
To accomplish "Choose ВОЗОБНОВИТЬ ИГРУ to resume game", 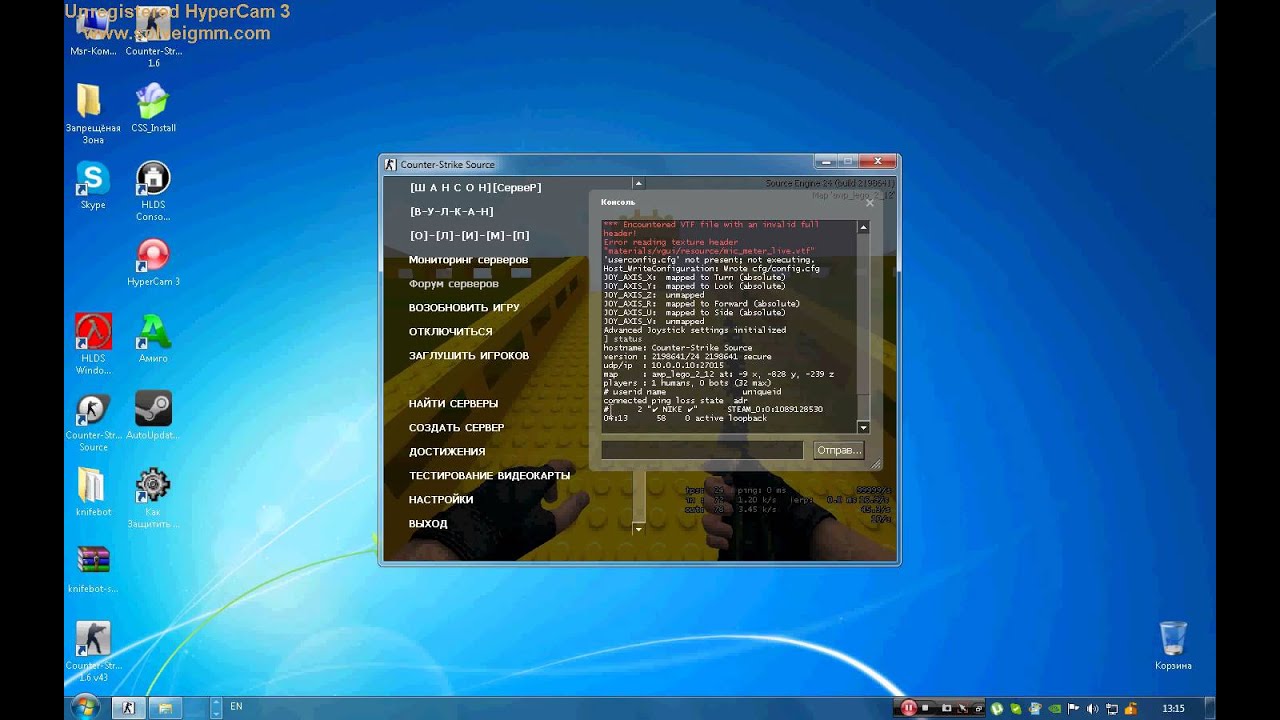I will 464,308.
